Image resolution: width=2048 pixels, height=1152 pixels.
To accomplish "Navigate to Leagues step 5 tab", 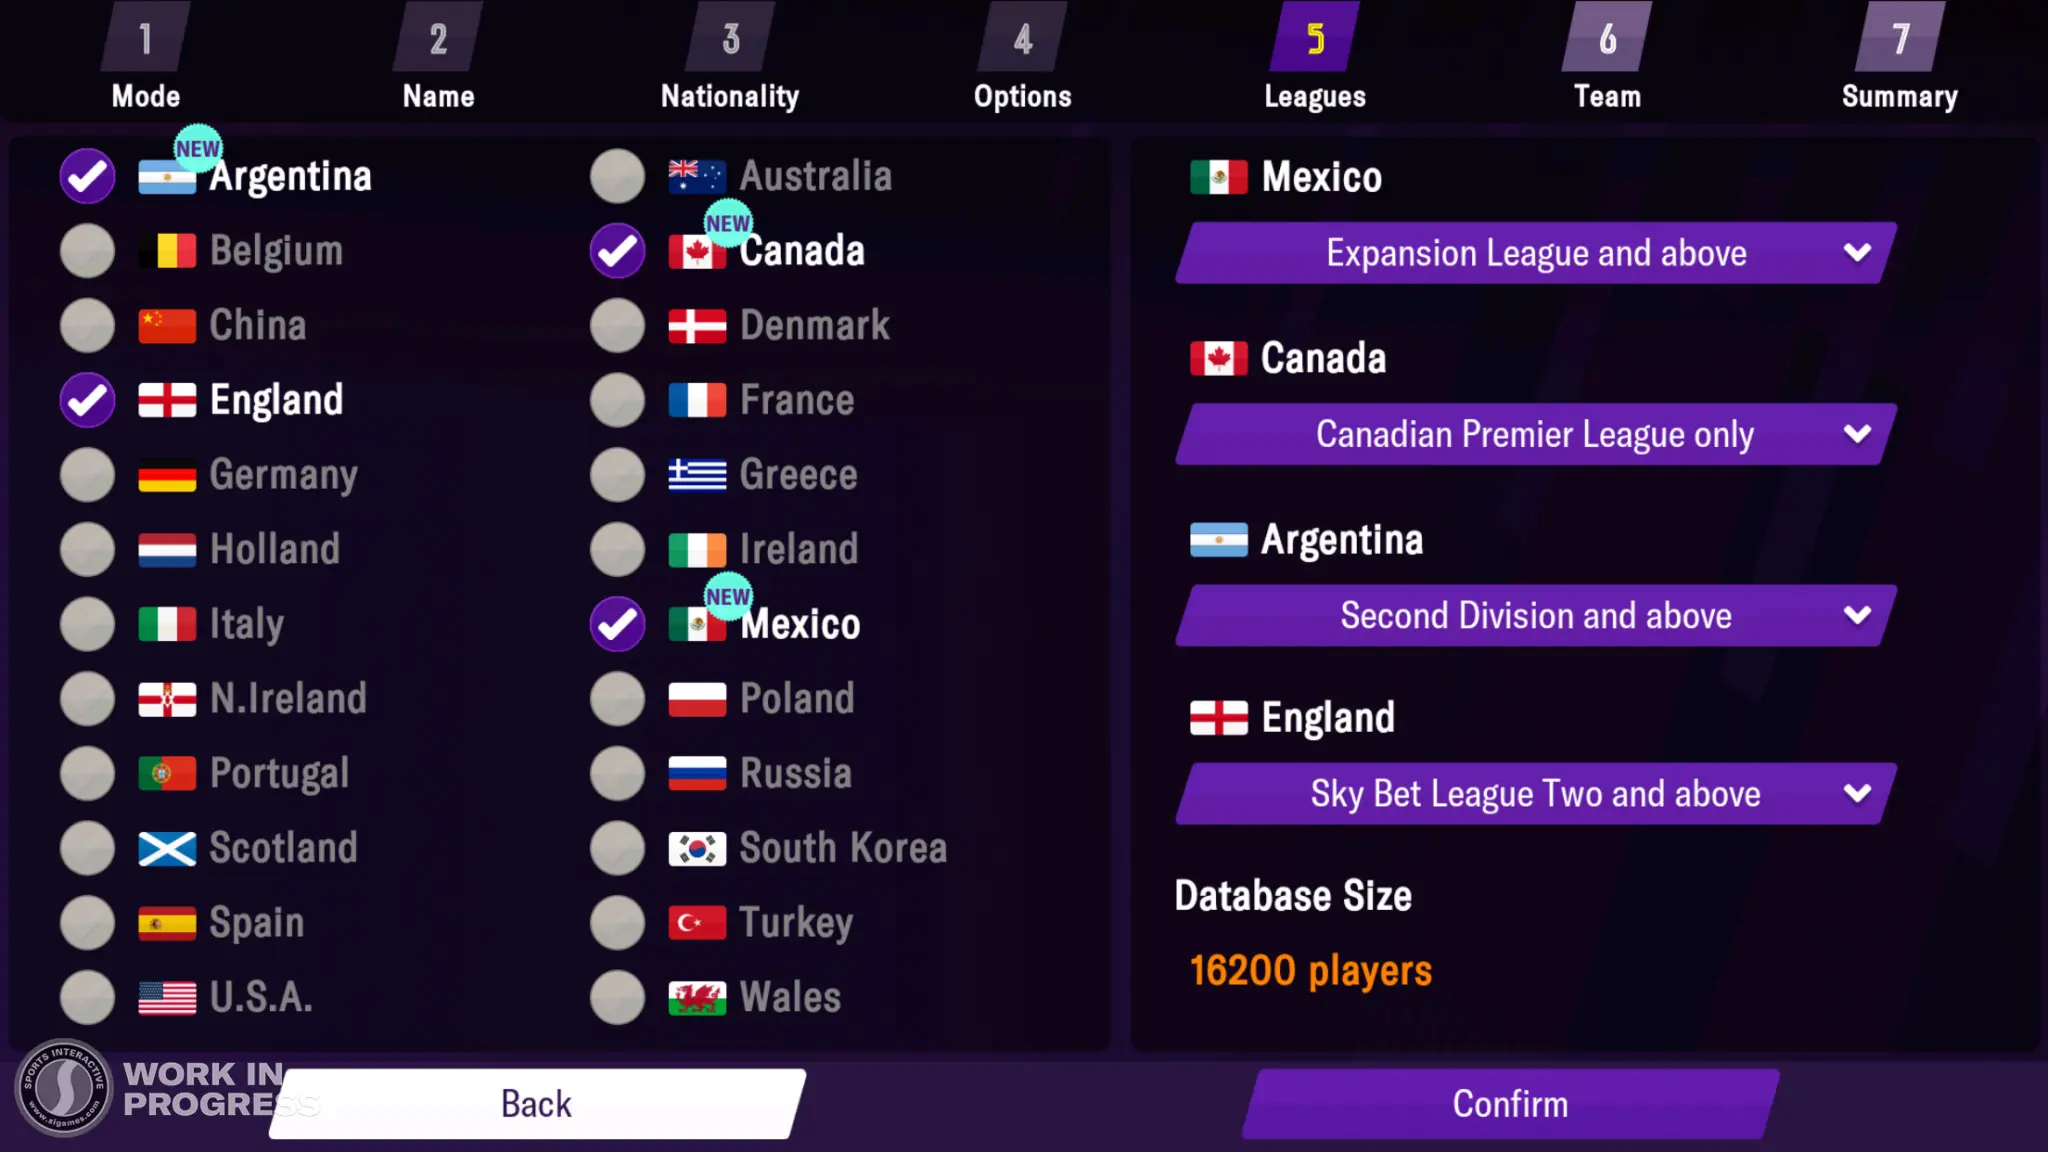I will (1315, 60).
